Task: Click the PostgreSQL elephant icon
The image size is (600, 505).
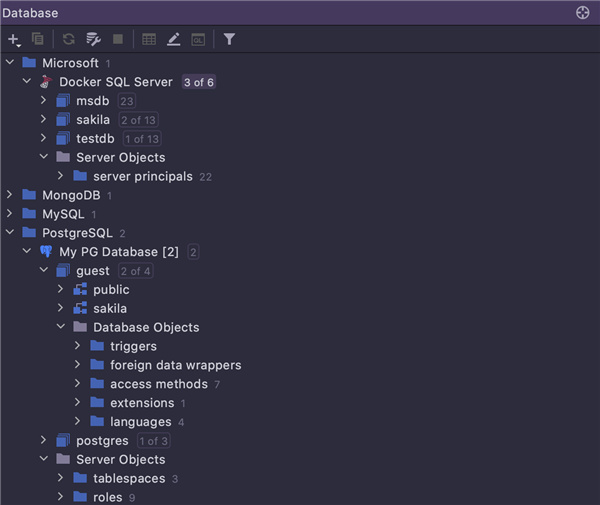Action: point(46,252)
